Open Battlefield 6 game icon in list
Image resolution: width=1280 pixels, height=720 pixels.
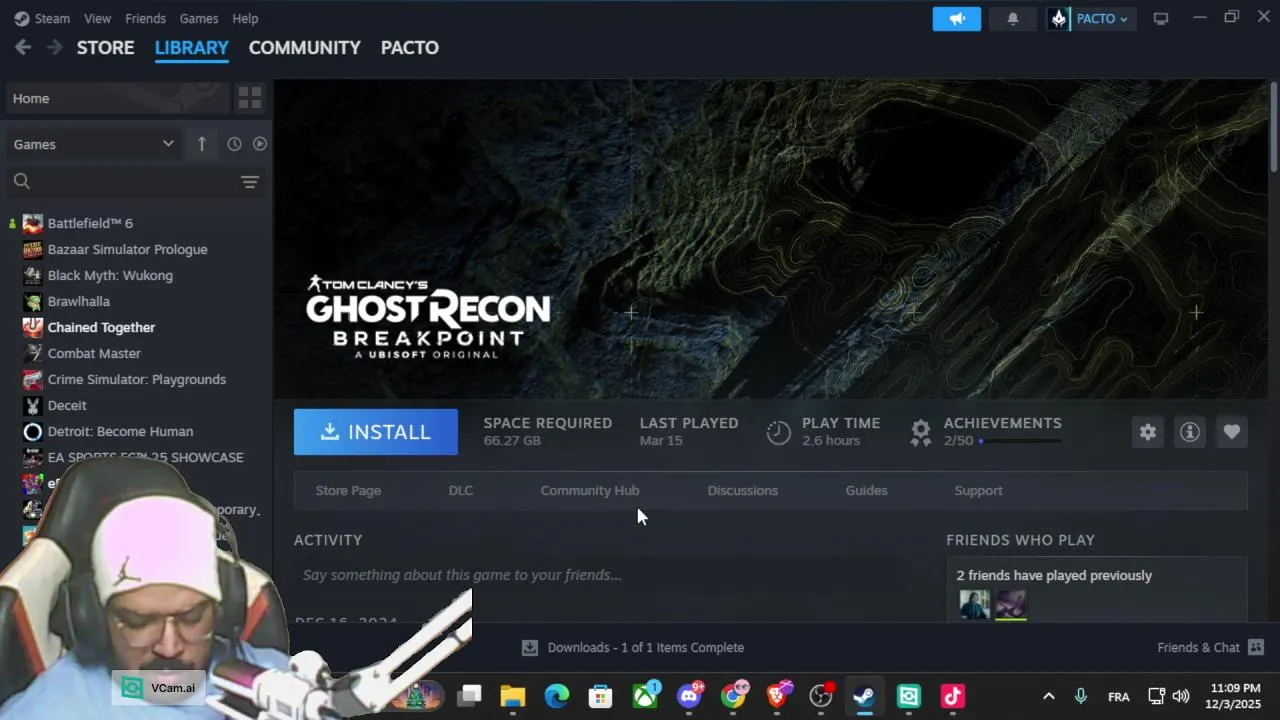point(33,223)
